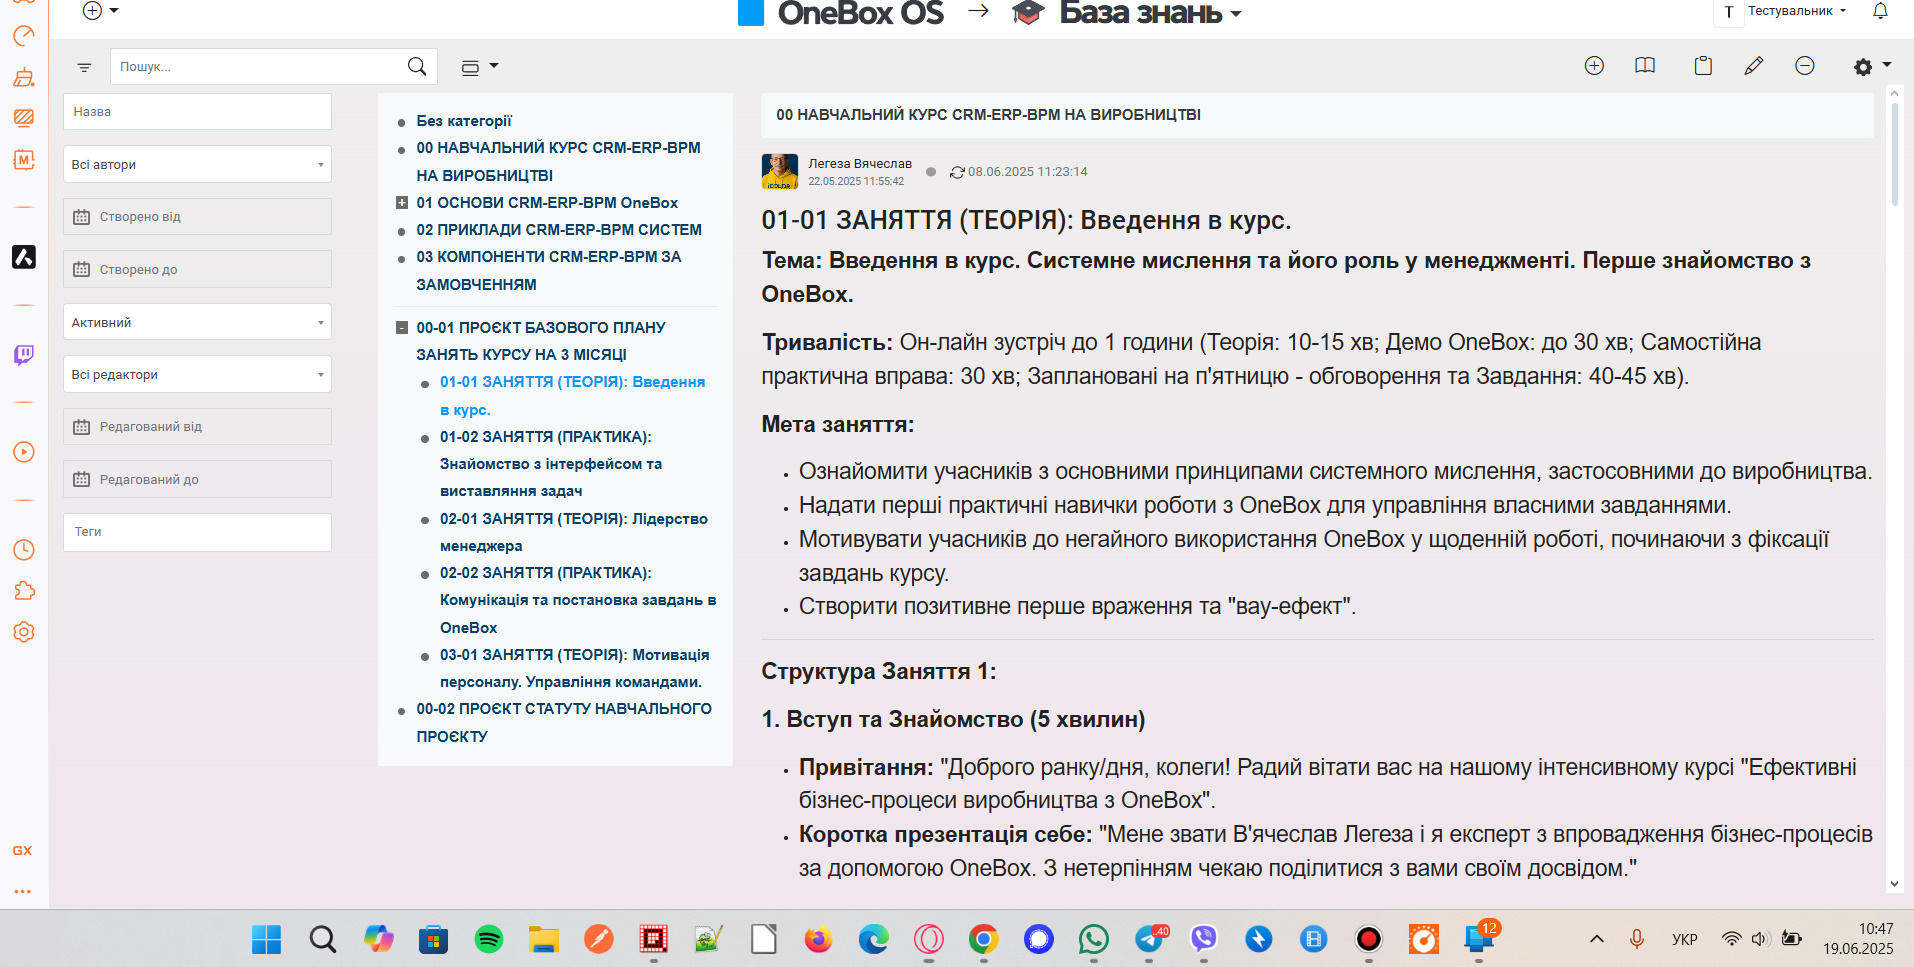Viewport: 1914px width, 967px height.
Task: Toggle the filter panel icon beside search
Action: coord(84,67)
